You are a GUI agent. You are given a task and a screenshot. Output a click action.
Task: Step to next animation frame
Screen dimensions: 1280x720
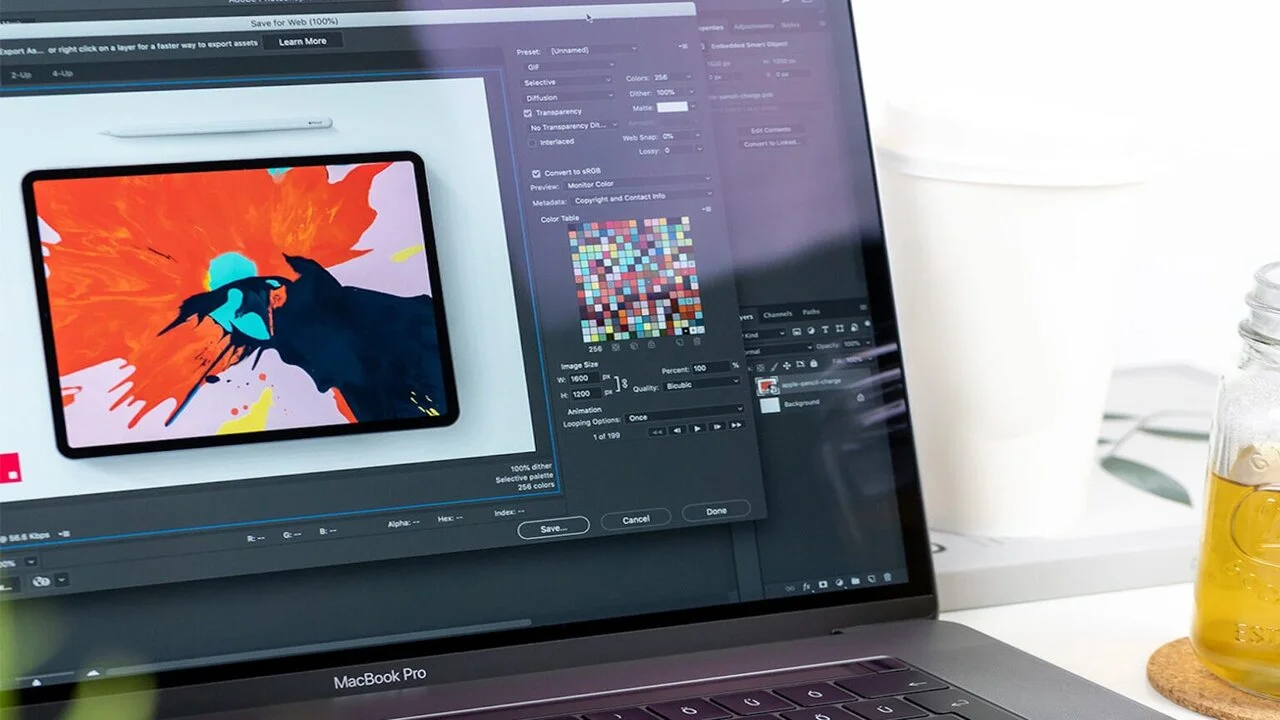click(x=717, y=427)
